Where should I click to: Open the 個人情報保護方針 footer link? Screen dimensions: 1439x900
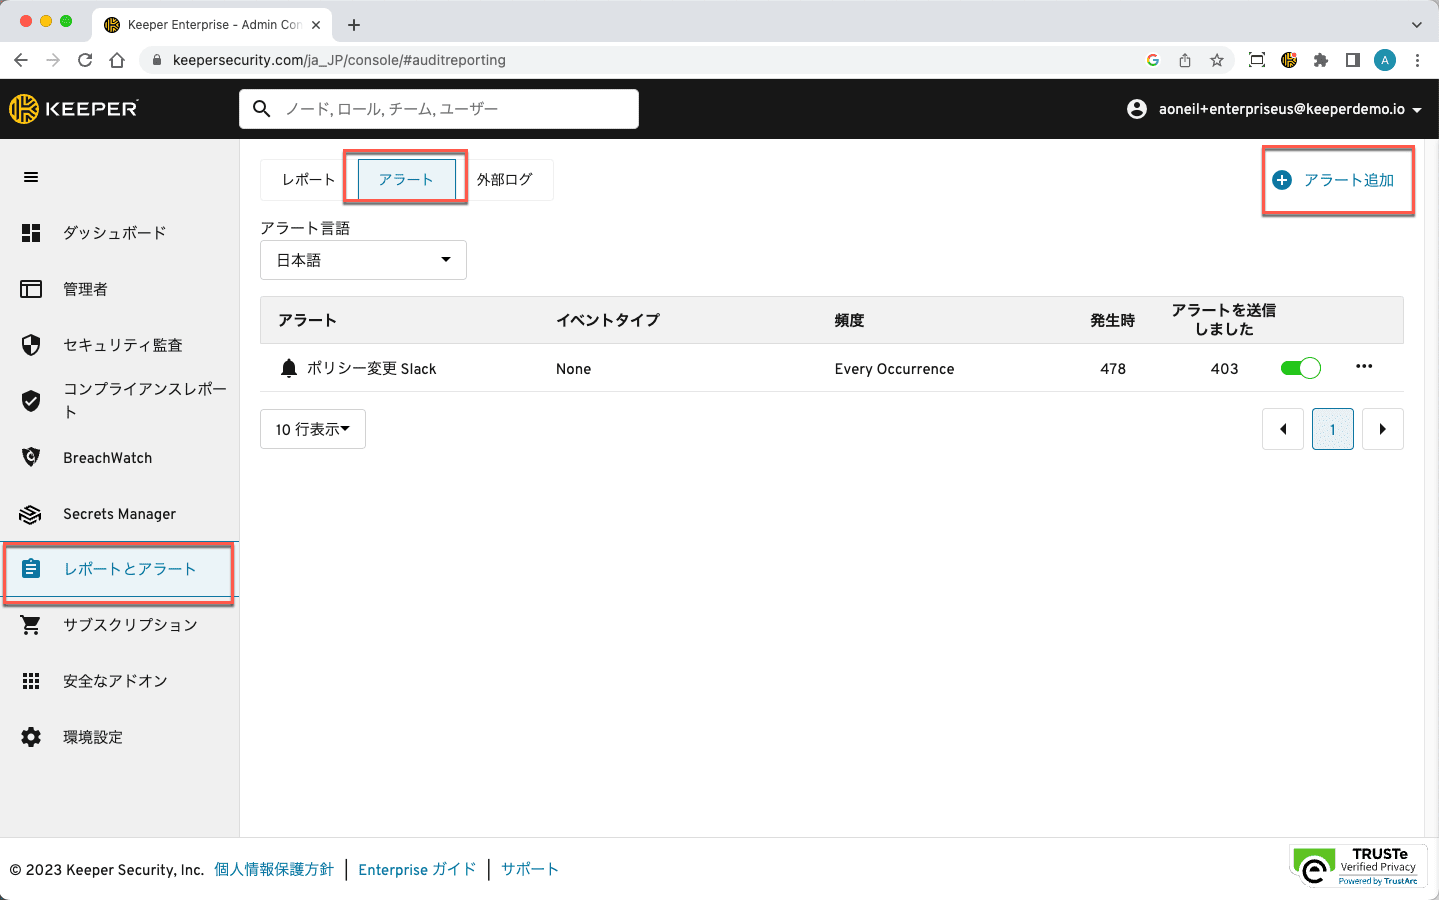pos(274,869)
